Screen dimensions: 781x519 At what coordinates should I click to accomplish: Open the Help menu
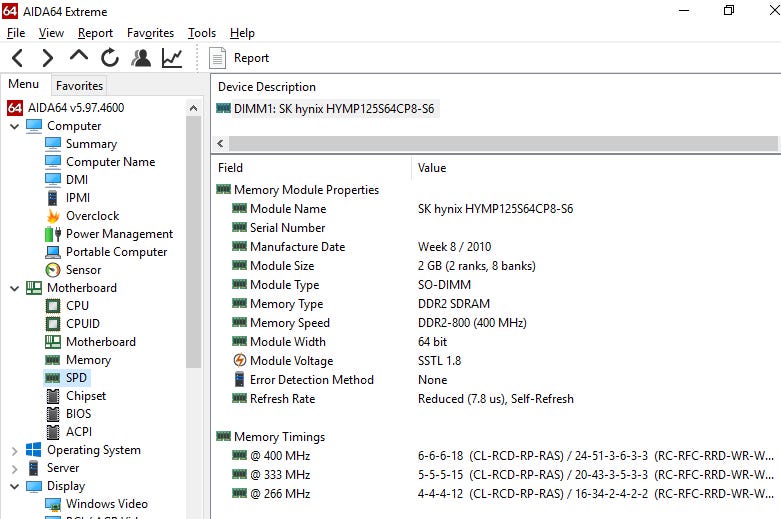pyautogui.click(x=242, y=33)
